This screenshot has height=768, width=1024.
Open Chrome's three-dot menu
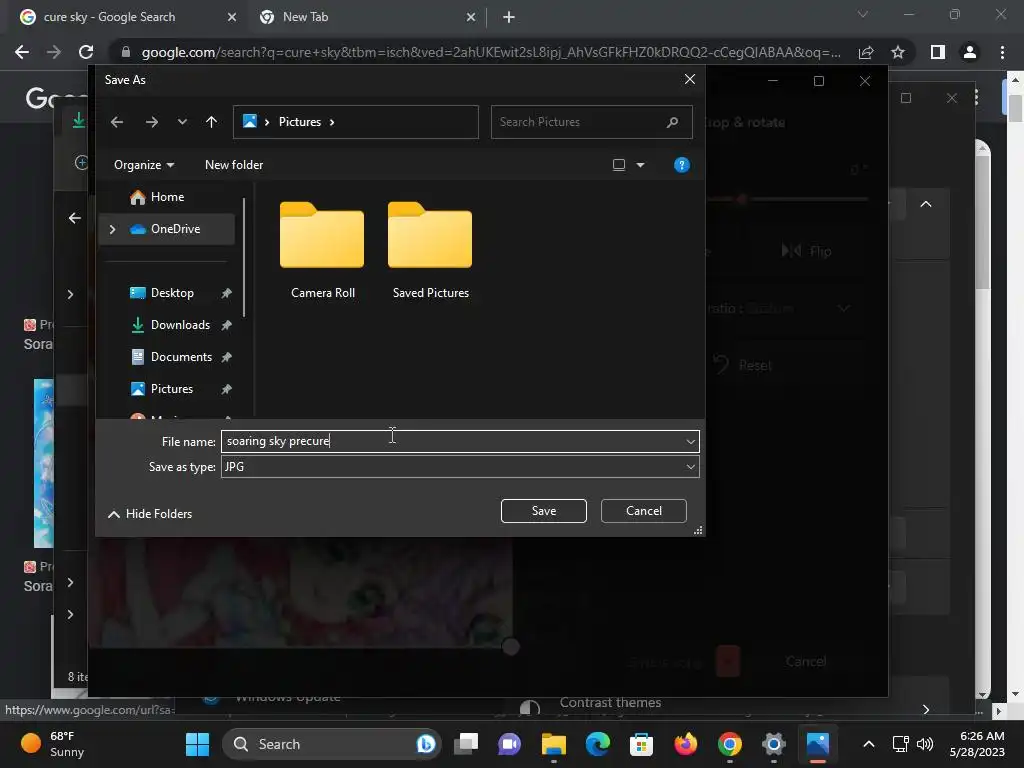(1002, 52)
